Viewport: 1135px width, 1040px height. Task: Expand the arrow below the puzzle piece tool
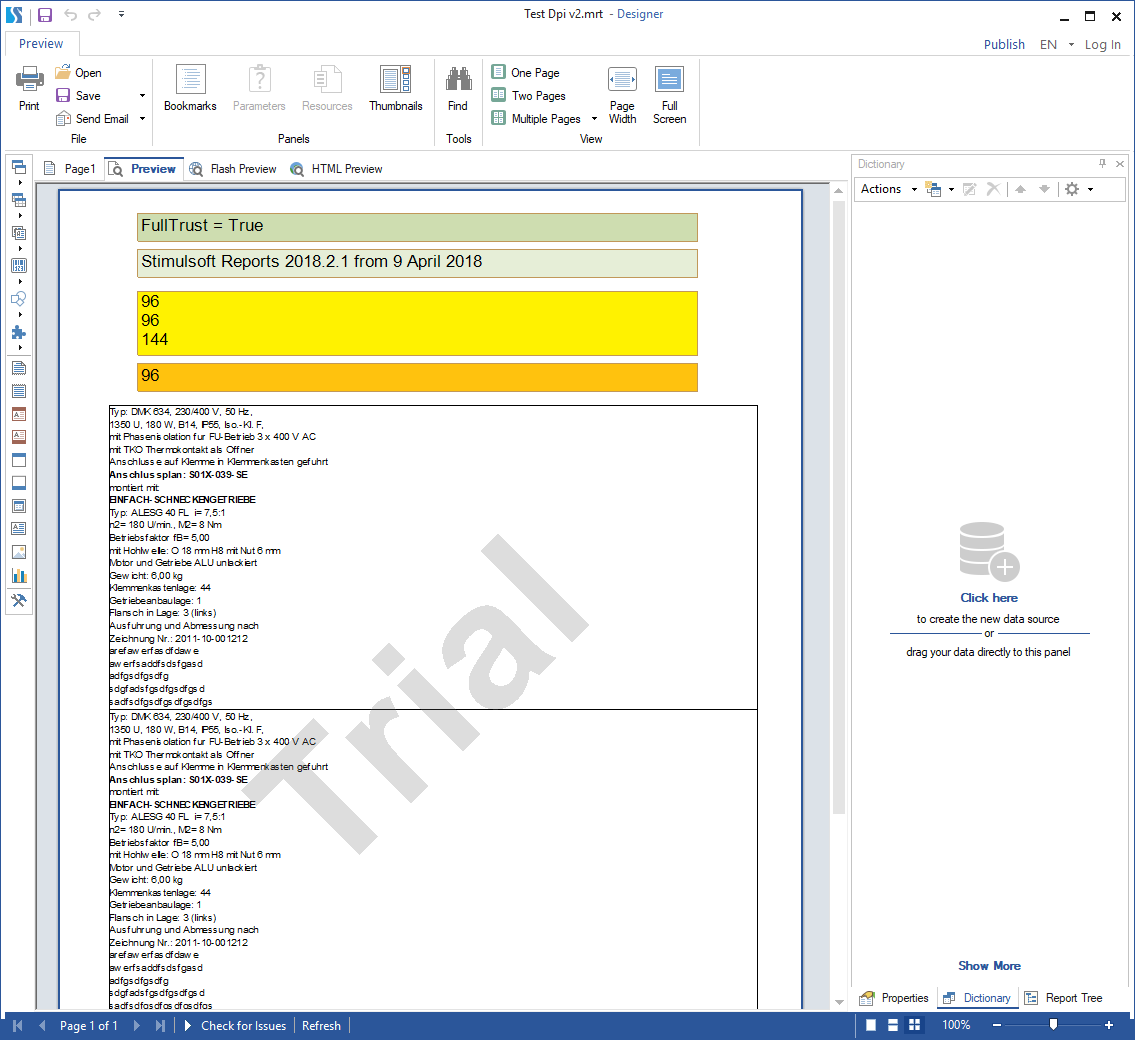click(x=20, y=347)
